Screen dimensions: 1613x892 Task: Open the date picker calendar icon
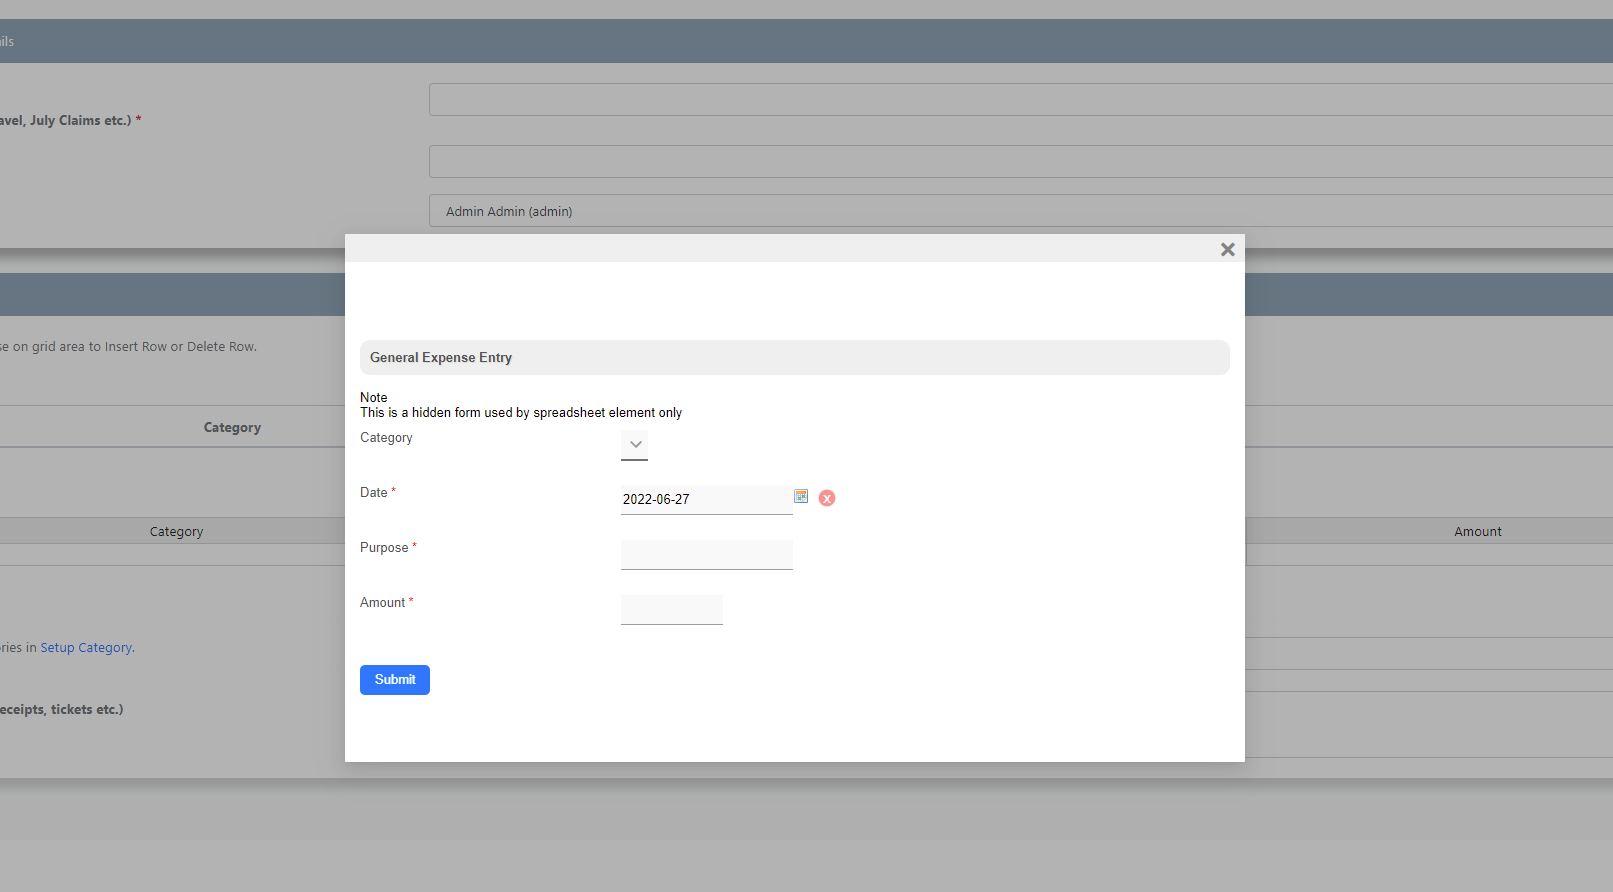(801, 497)
